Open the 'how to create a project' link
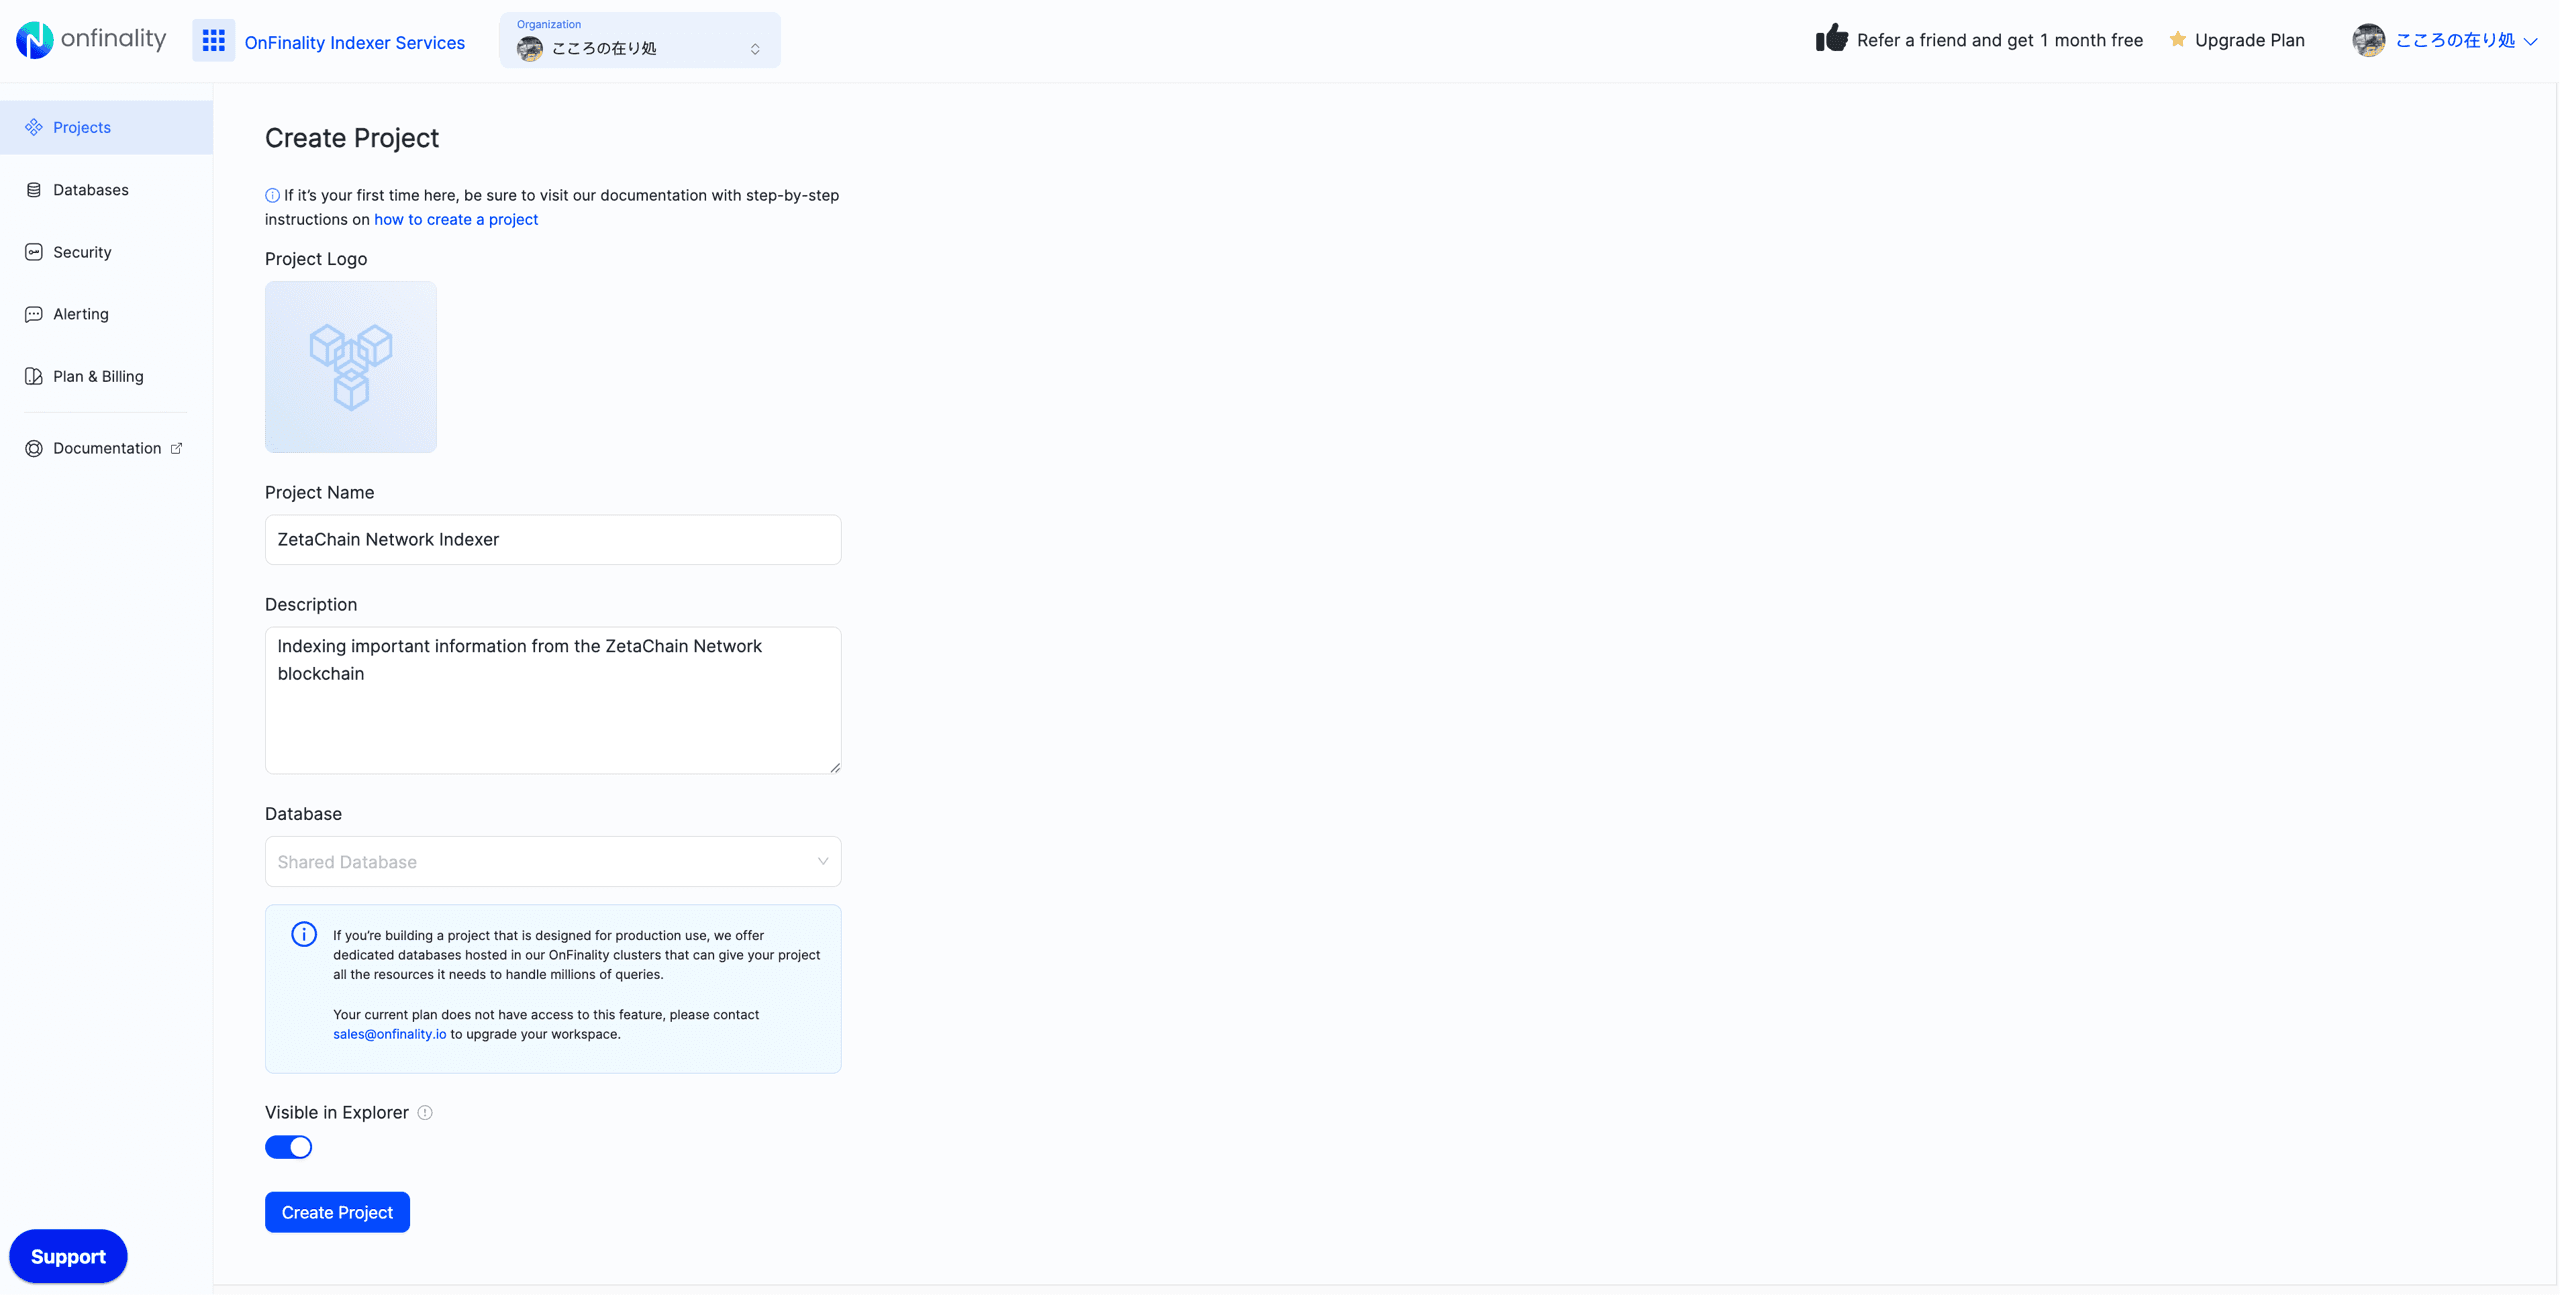The width and height of the screenshot is (2560, 1295). pyautogui.click(x=456, y=219)
